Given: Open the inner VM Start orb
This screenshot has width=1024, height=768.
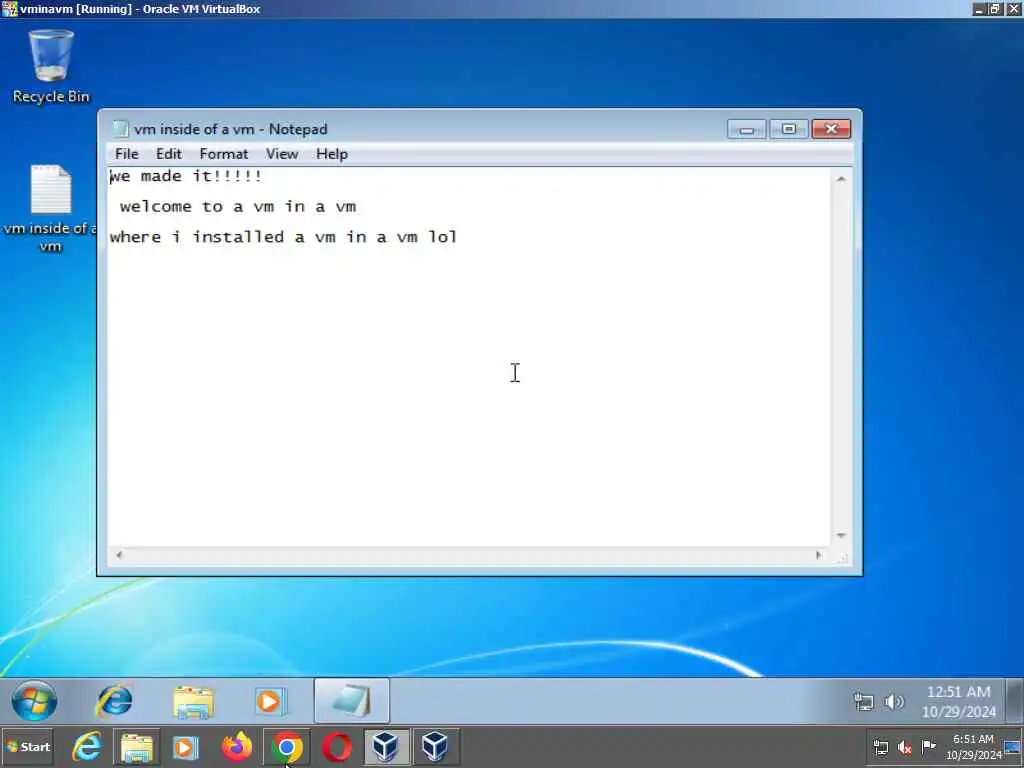Looking at the screenshot, I should 34,701.
